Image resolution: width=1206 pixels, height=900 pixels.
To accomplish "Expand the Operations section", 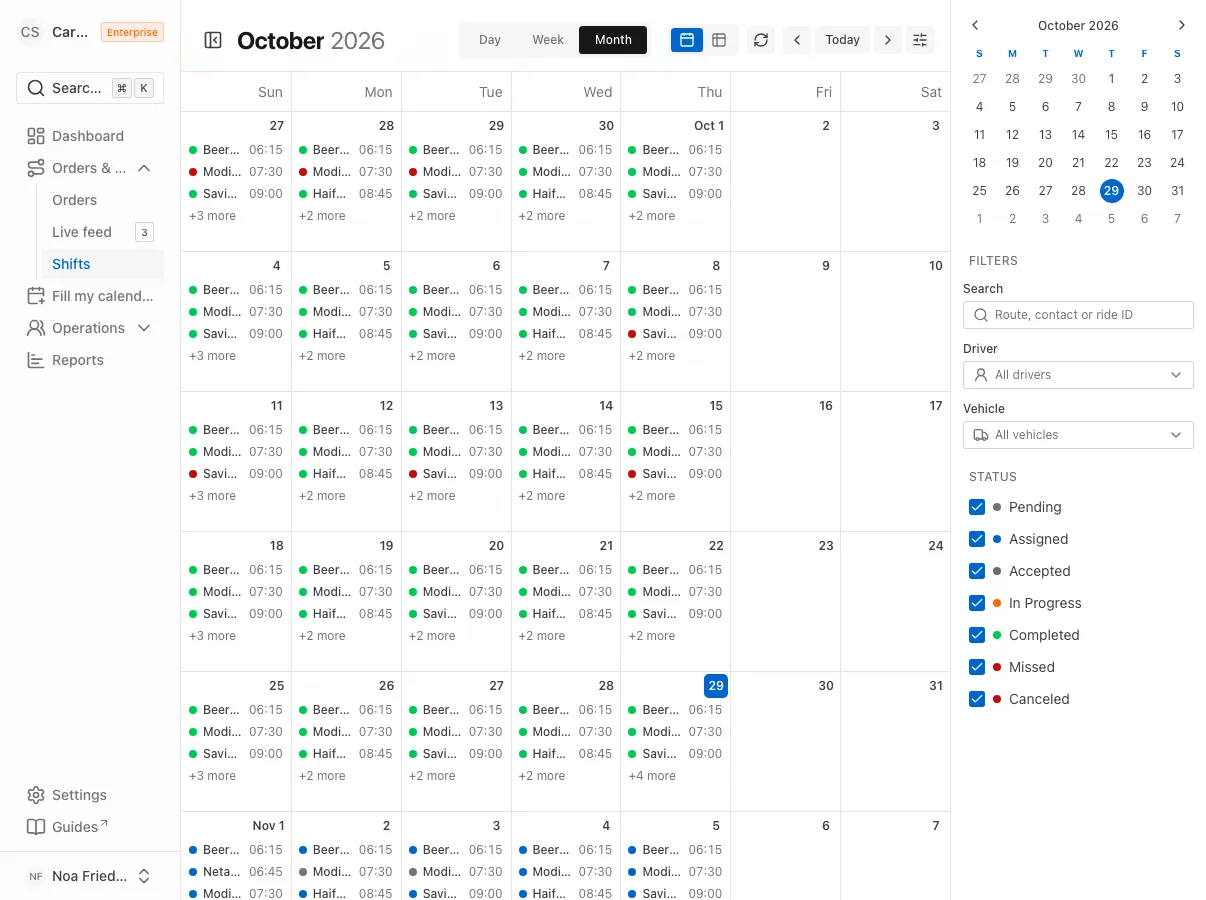I will [x=90, y=328].
